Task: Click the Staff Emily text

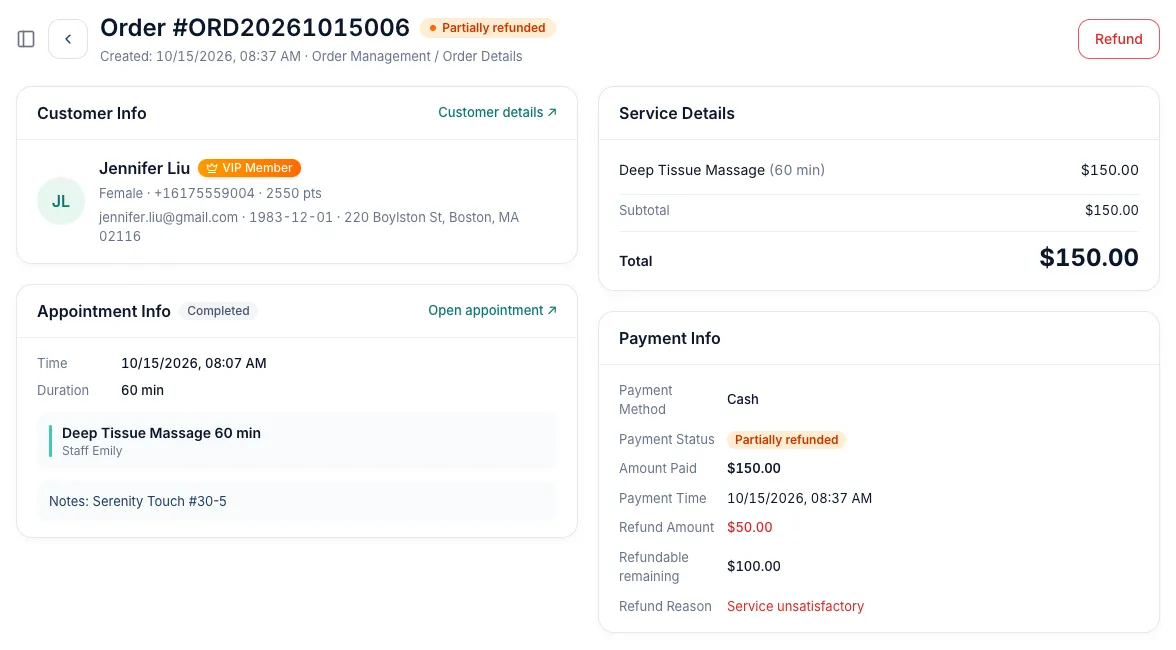Action: pos(92,451)
